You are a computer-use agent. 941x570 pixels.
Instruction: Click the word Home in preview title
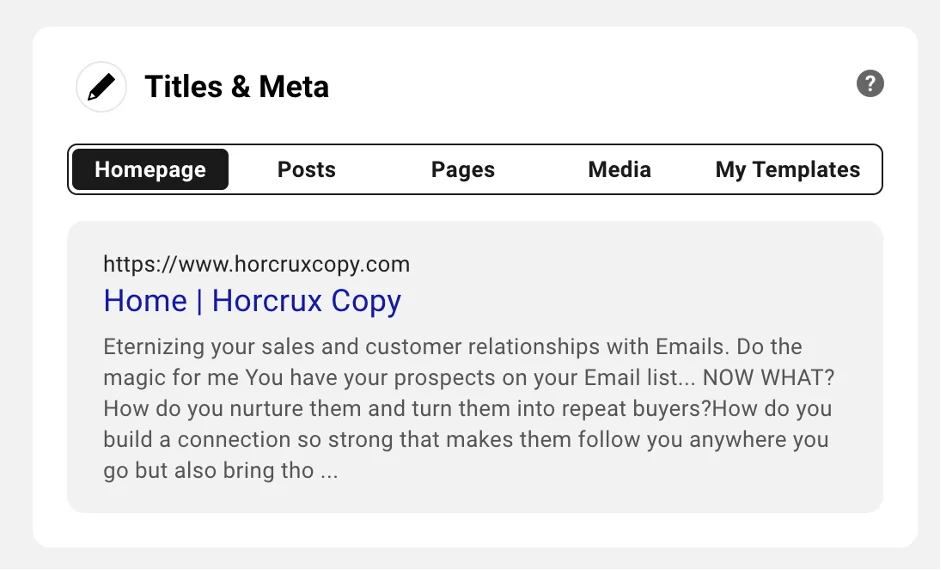tap(145, 301)
